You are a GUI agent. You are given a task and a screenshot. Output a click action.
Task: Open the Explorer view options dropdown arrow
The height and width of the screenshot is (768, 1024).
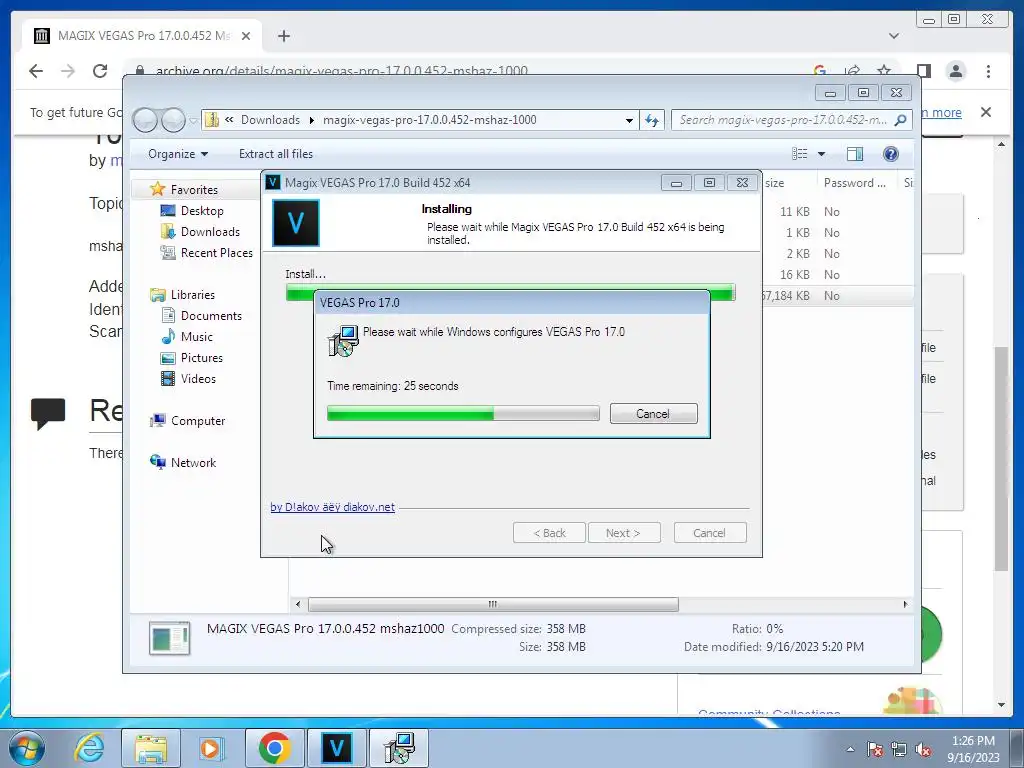pos(822,154)
